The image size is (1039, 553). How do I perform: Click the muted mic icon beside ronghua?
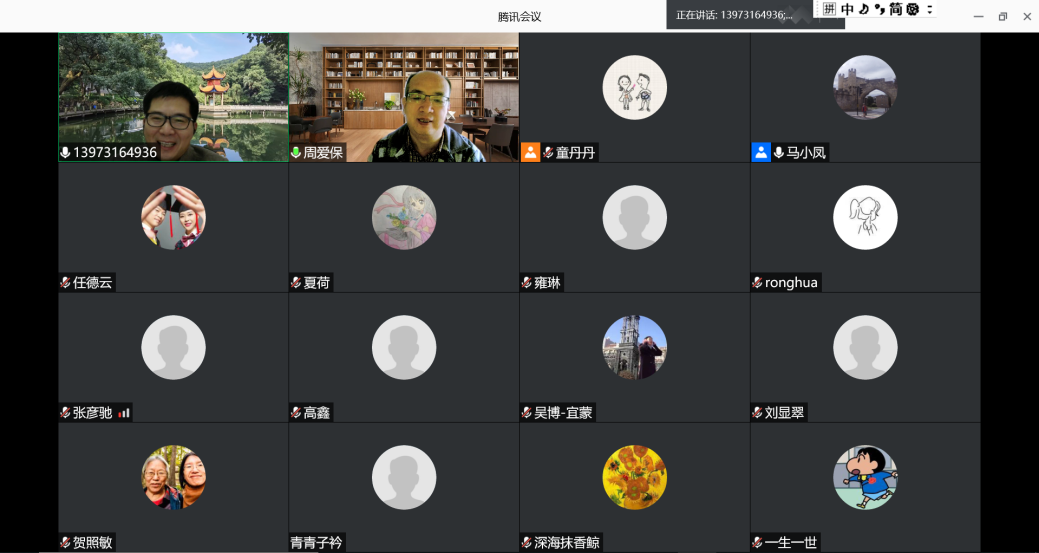[758, 283]
